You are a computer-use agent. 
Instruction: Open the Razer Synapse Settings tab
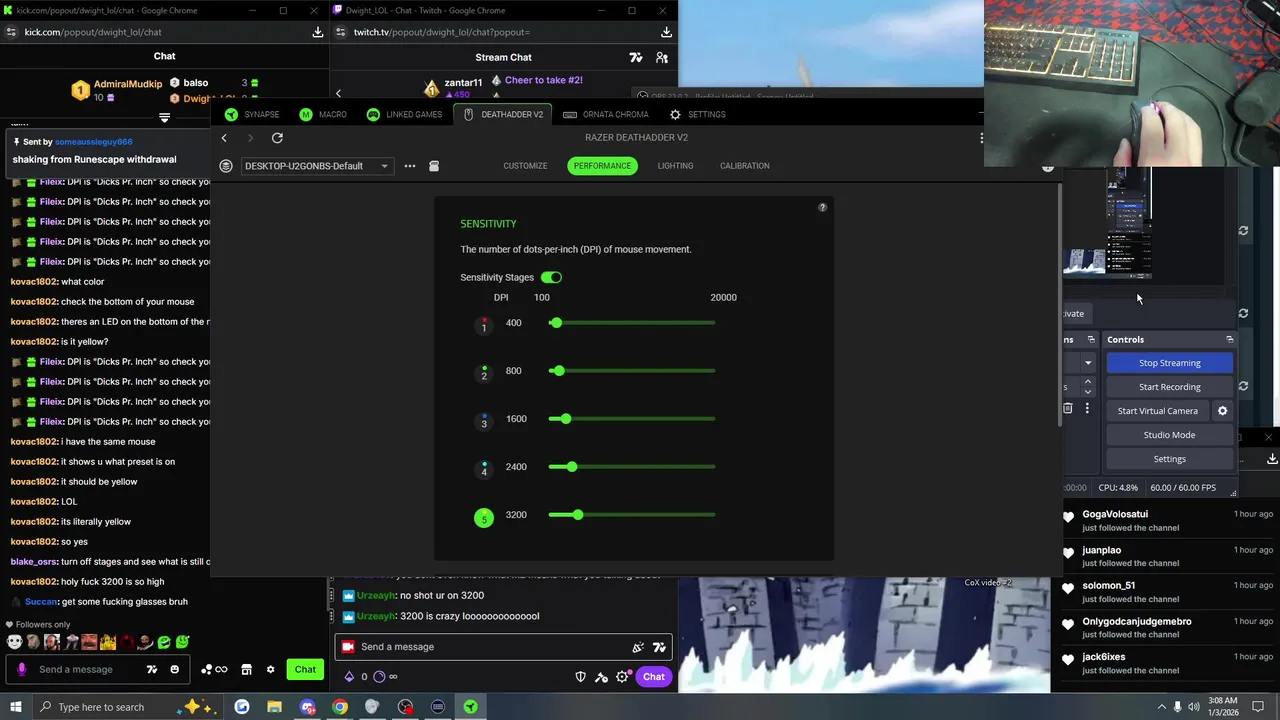697,114
